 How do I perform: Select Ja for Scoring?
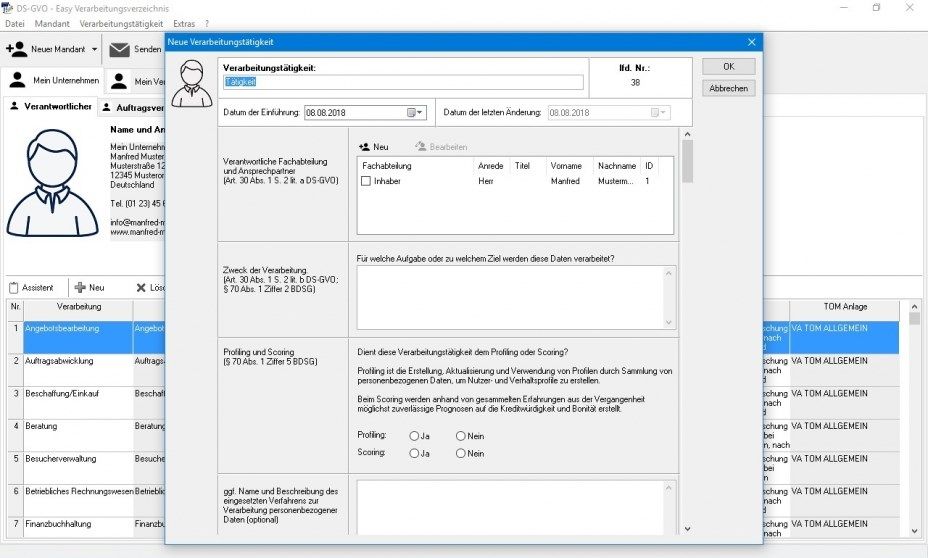pos(414,453)
